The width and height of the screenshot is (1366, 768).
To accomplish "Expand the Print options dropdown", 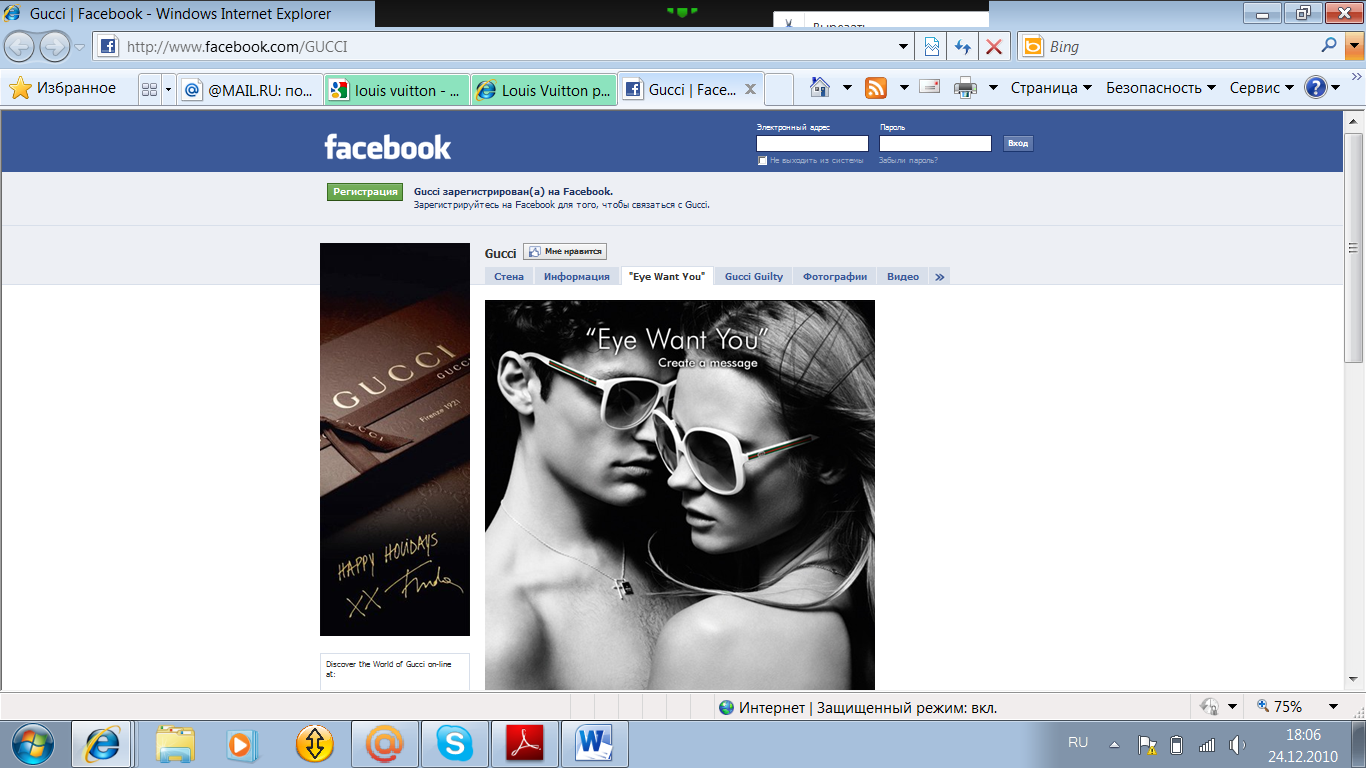I will pos(993,88).
